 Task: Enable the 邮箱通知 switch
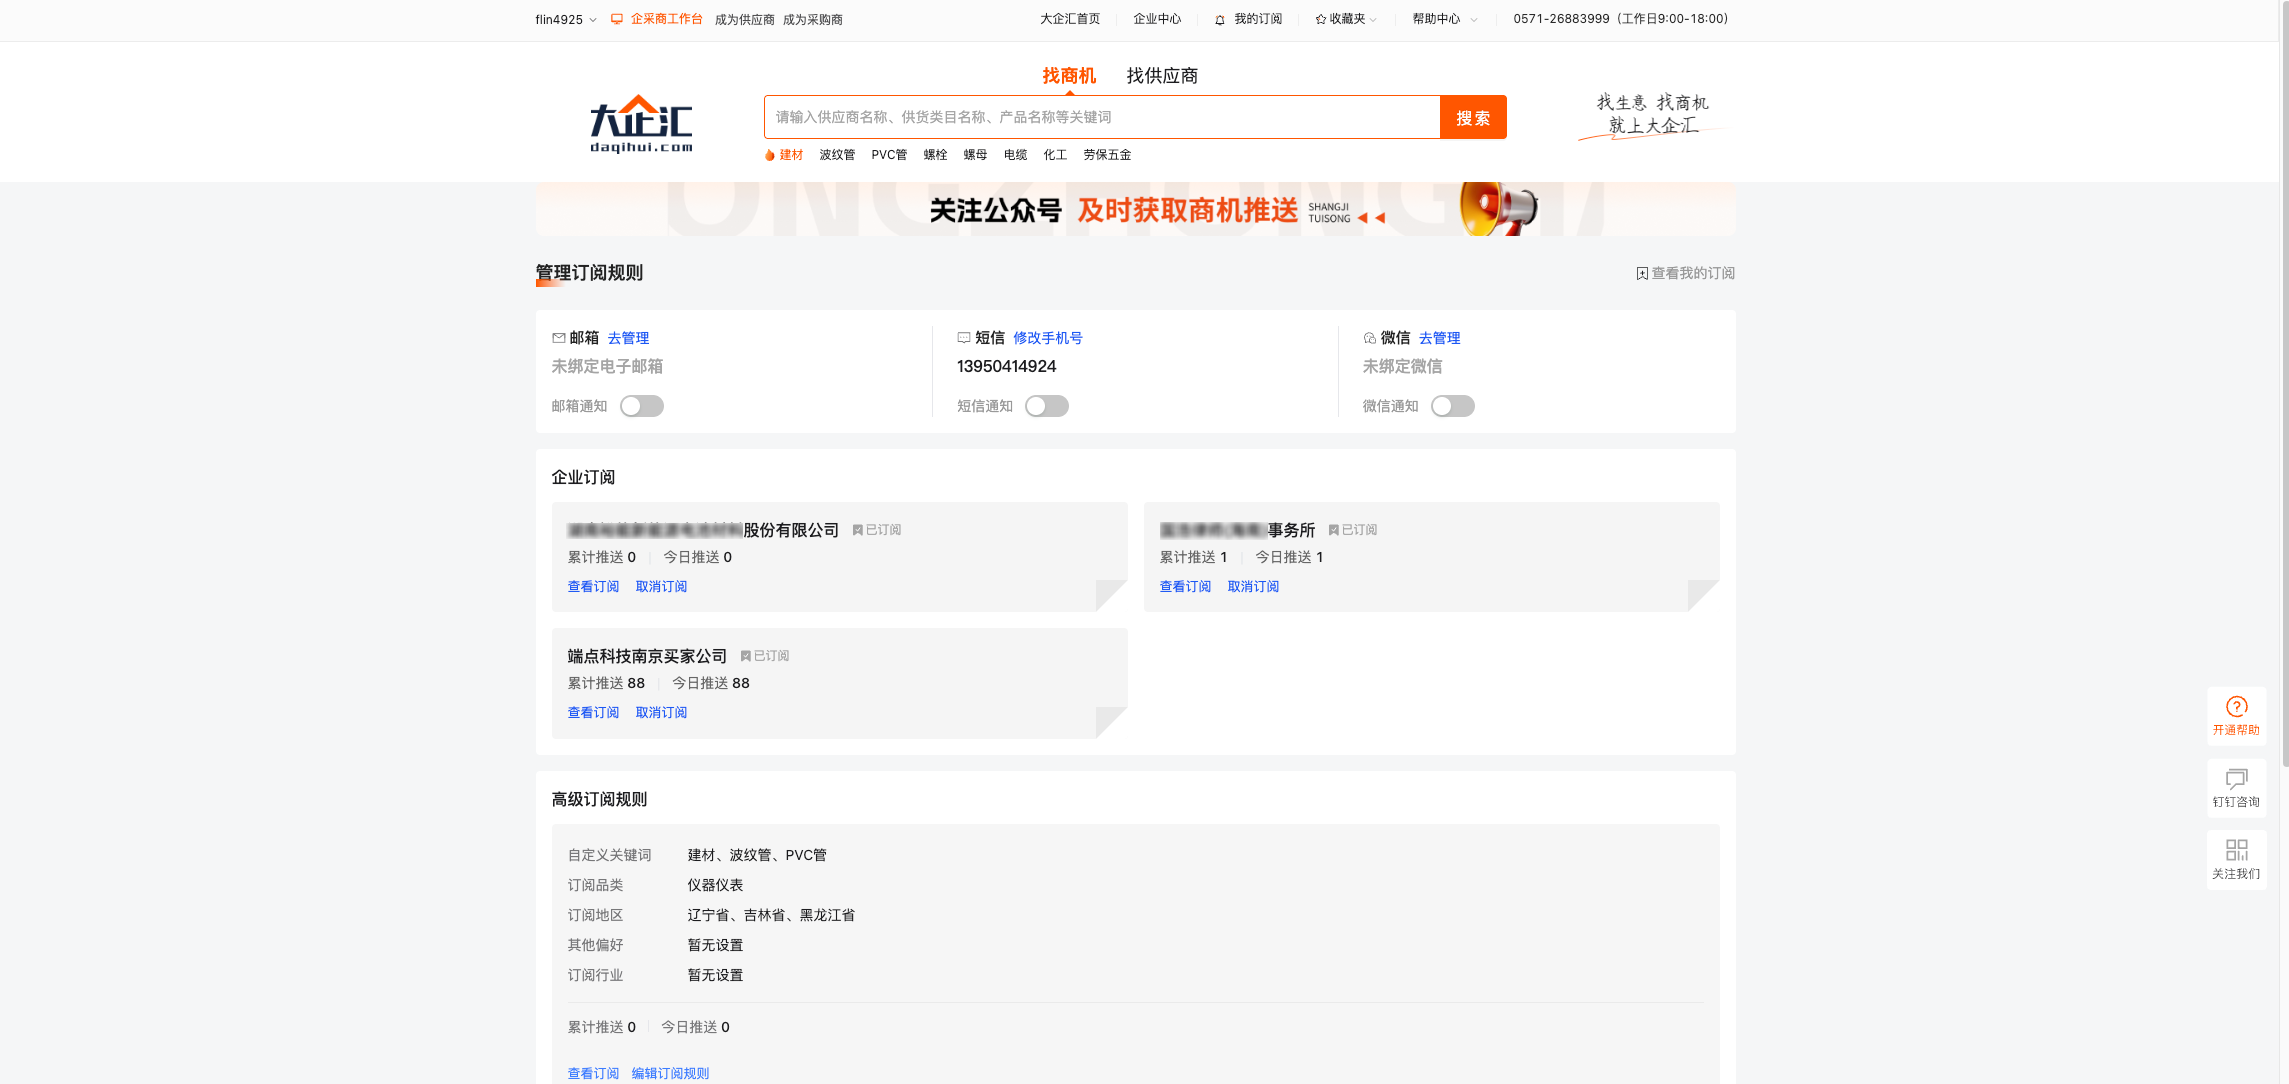641,405
